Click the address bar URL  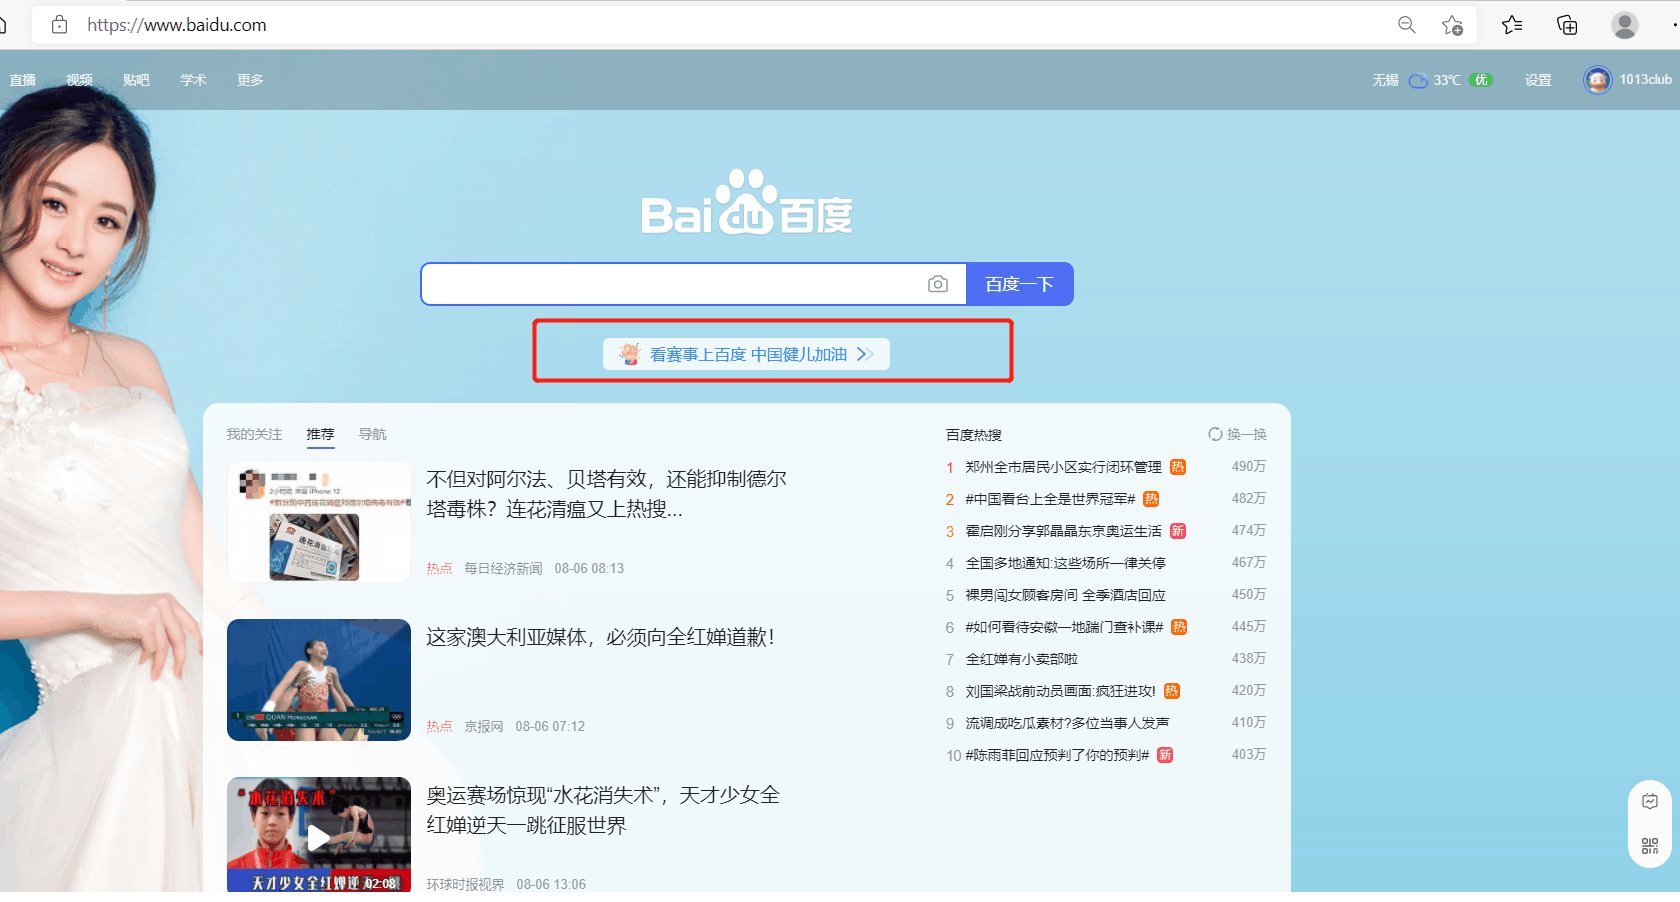point(177,25)
